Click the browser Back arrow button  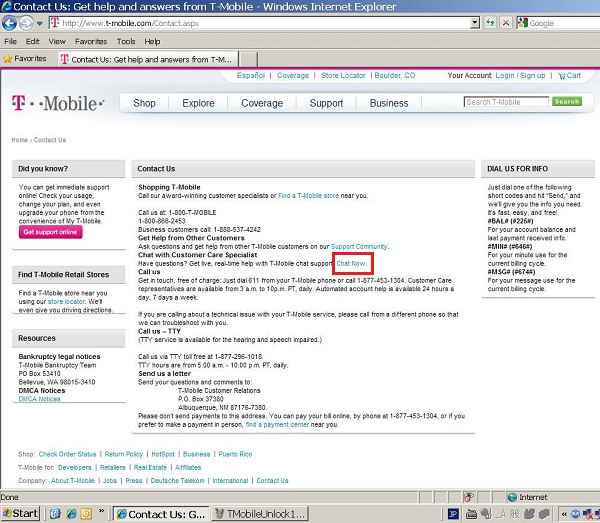point(9,23)
